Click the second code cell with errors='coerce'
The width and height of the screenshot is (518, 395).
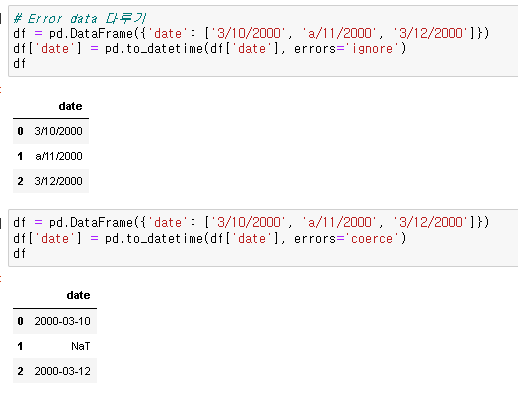click(x=263, y=238)
